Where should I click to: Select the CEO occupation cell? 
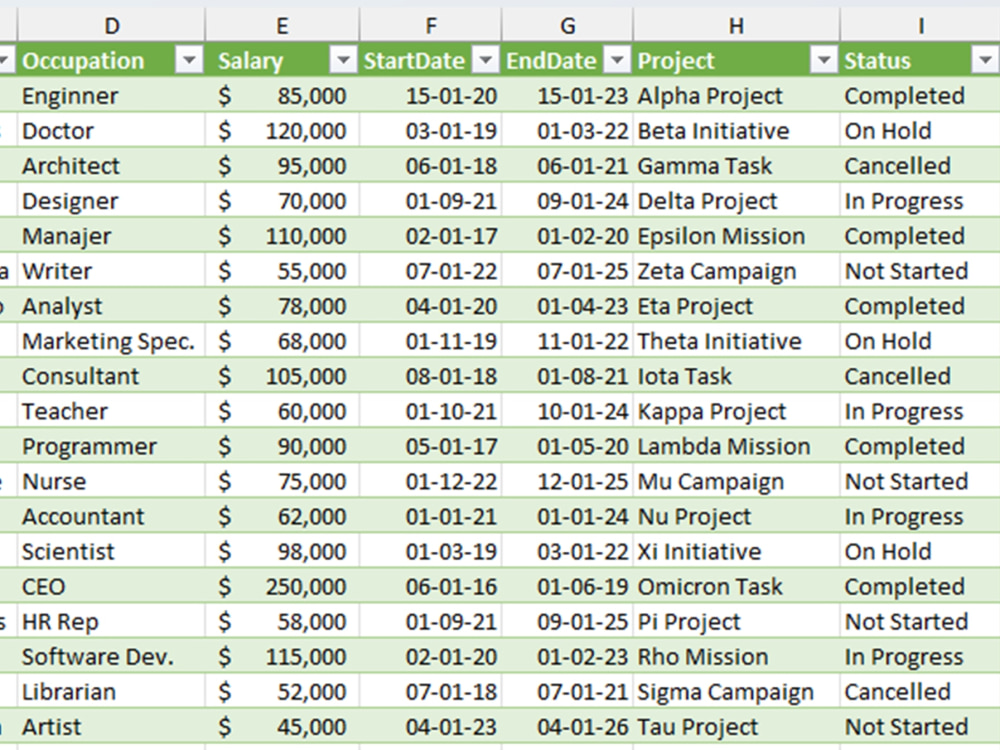(112, 587)
